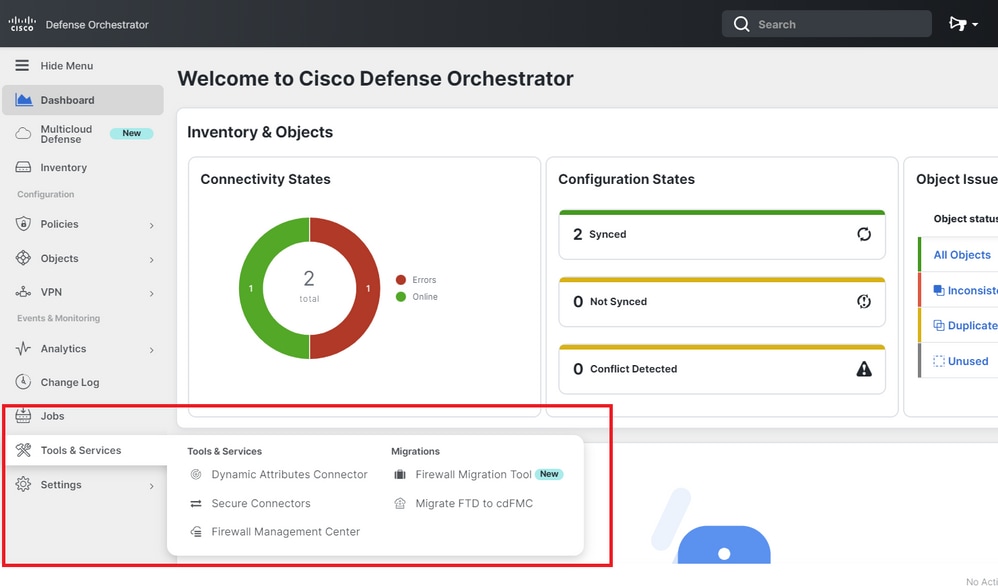Viewport: 998px width, 586px height.
Task: Click the hamburger Hide Menu icon
Action: (x=22, y=66)
